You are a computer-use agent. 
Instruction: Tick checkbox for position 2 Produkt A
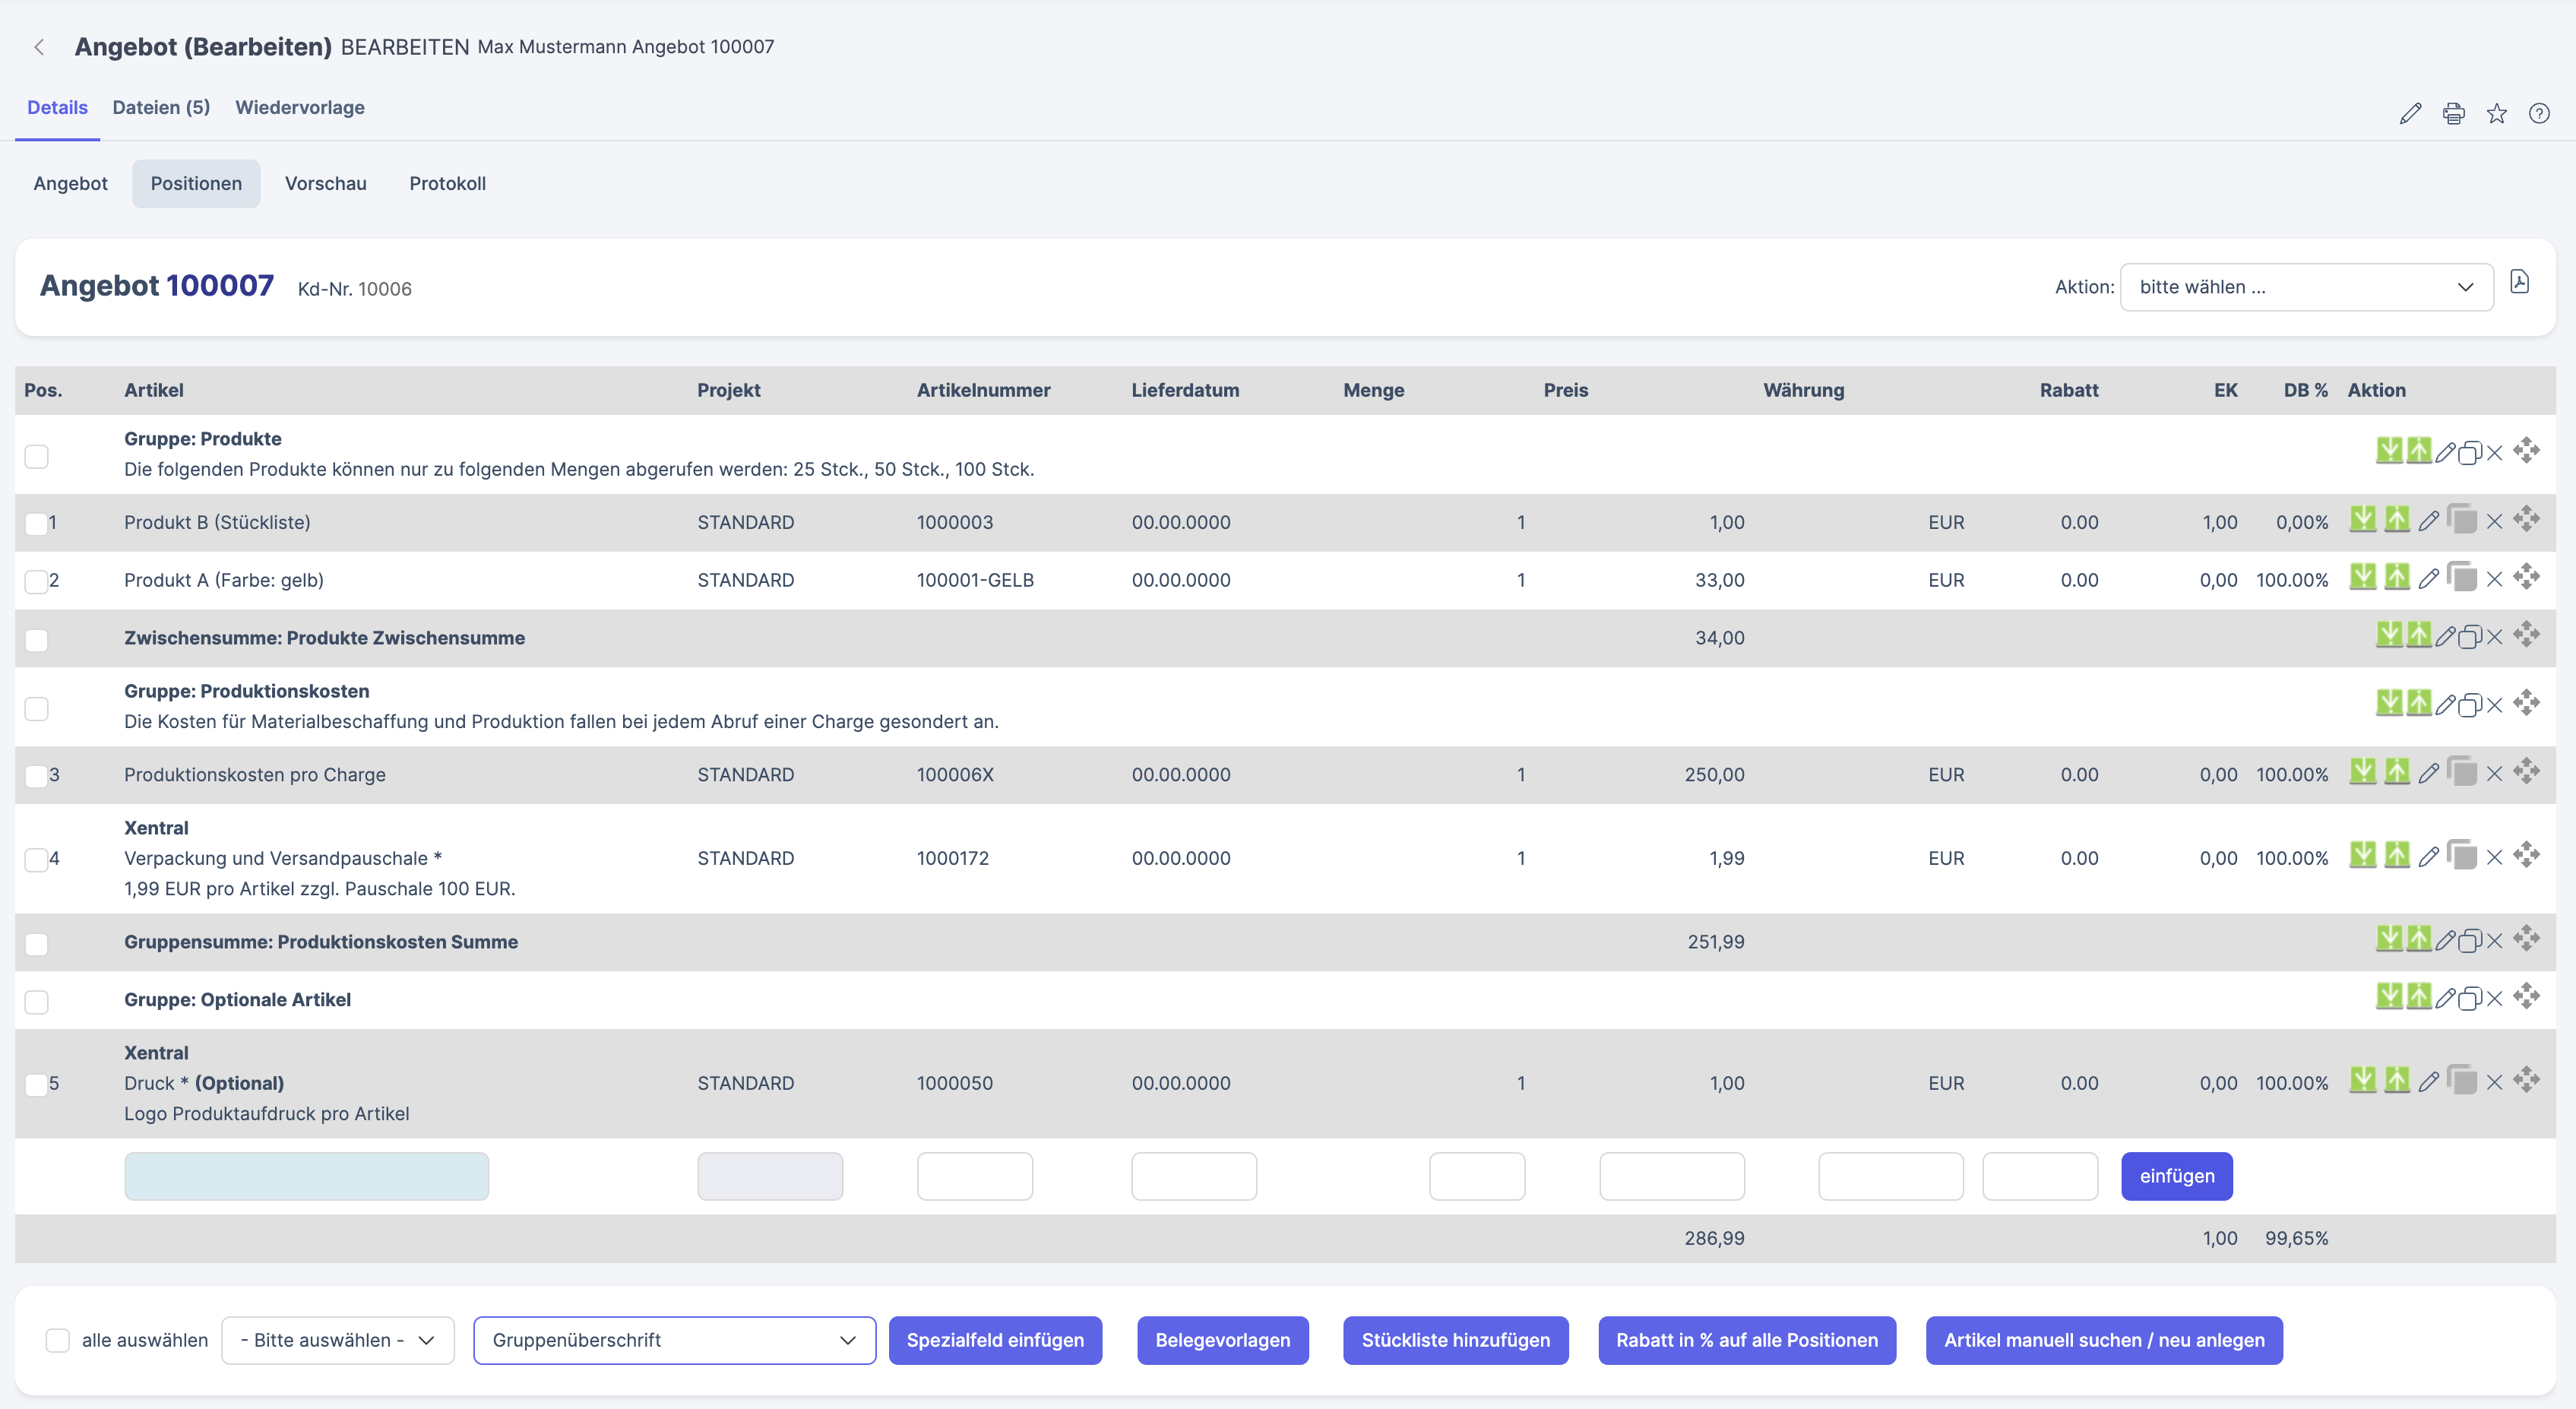point(36,581)
